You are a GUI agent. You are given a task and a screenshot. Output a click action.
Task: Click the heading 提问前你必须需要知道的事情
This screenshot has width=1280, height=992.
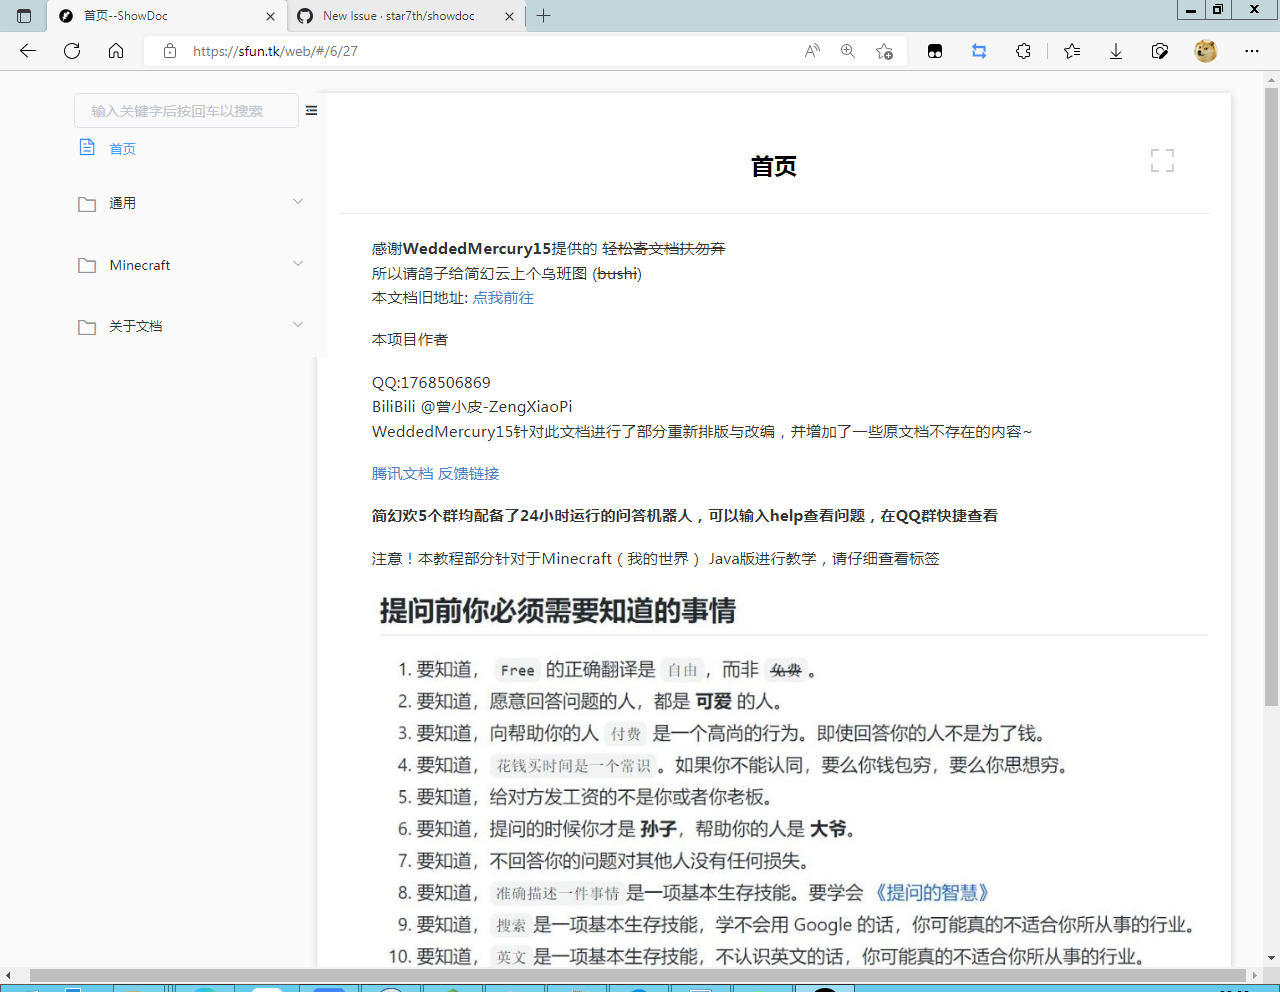click(558, 611)
